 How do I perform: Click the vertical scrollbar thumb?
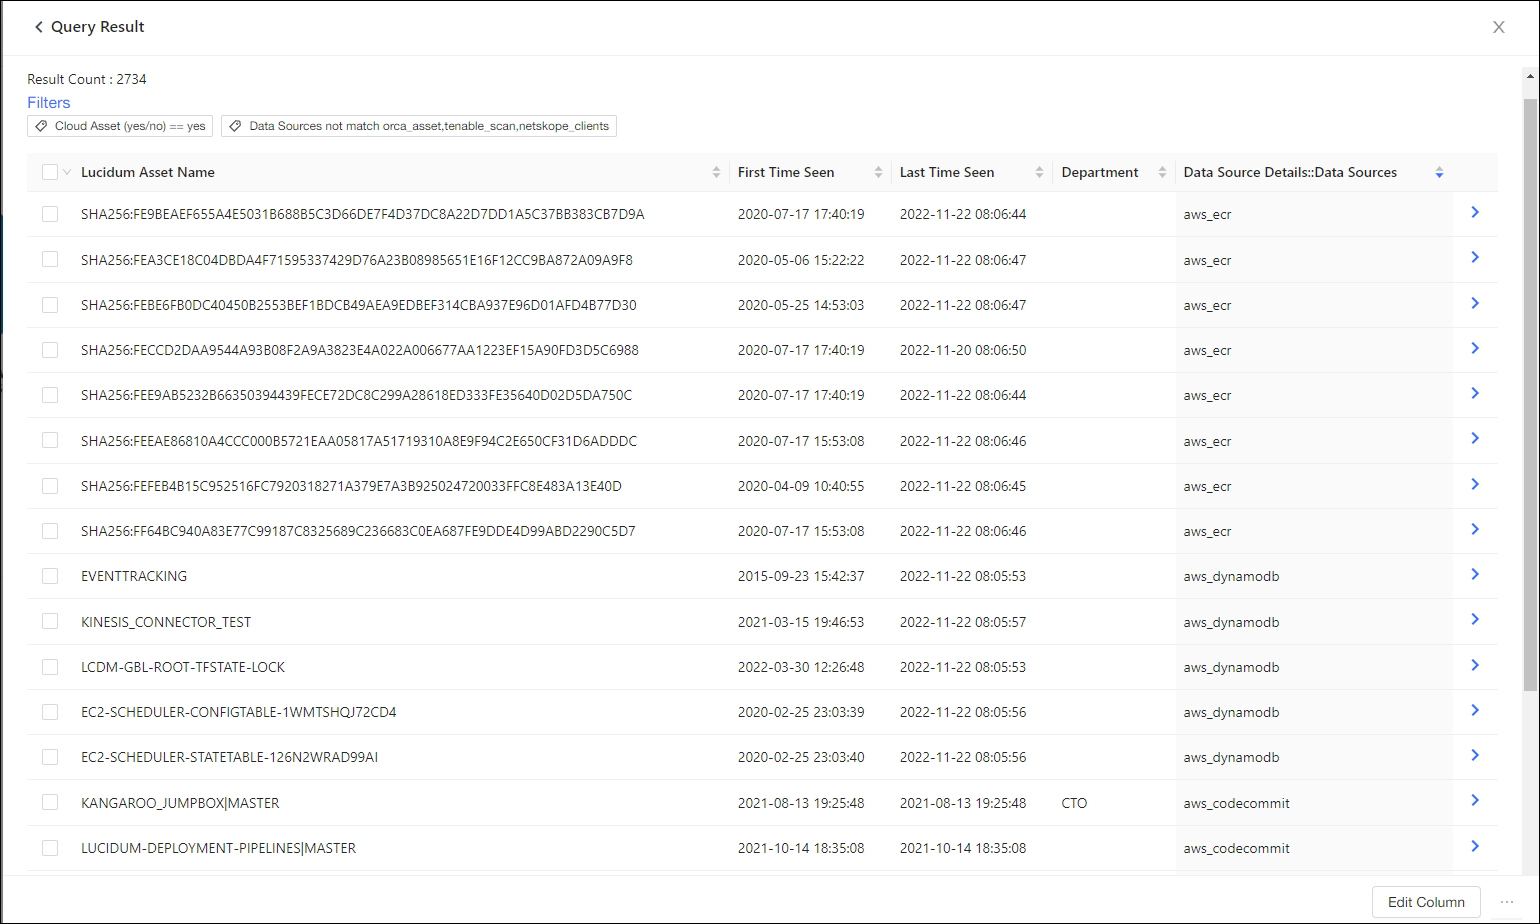coord(1530,395)
